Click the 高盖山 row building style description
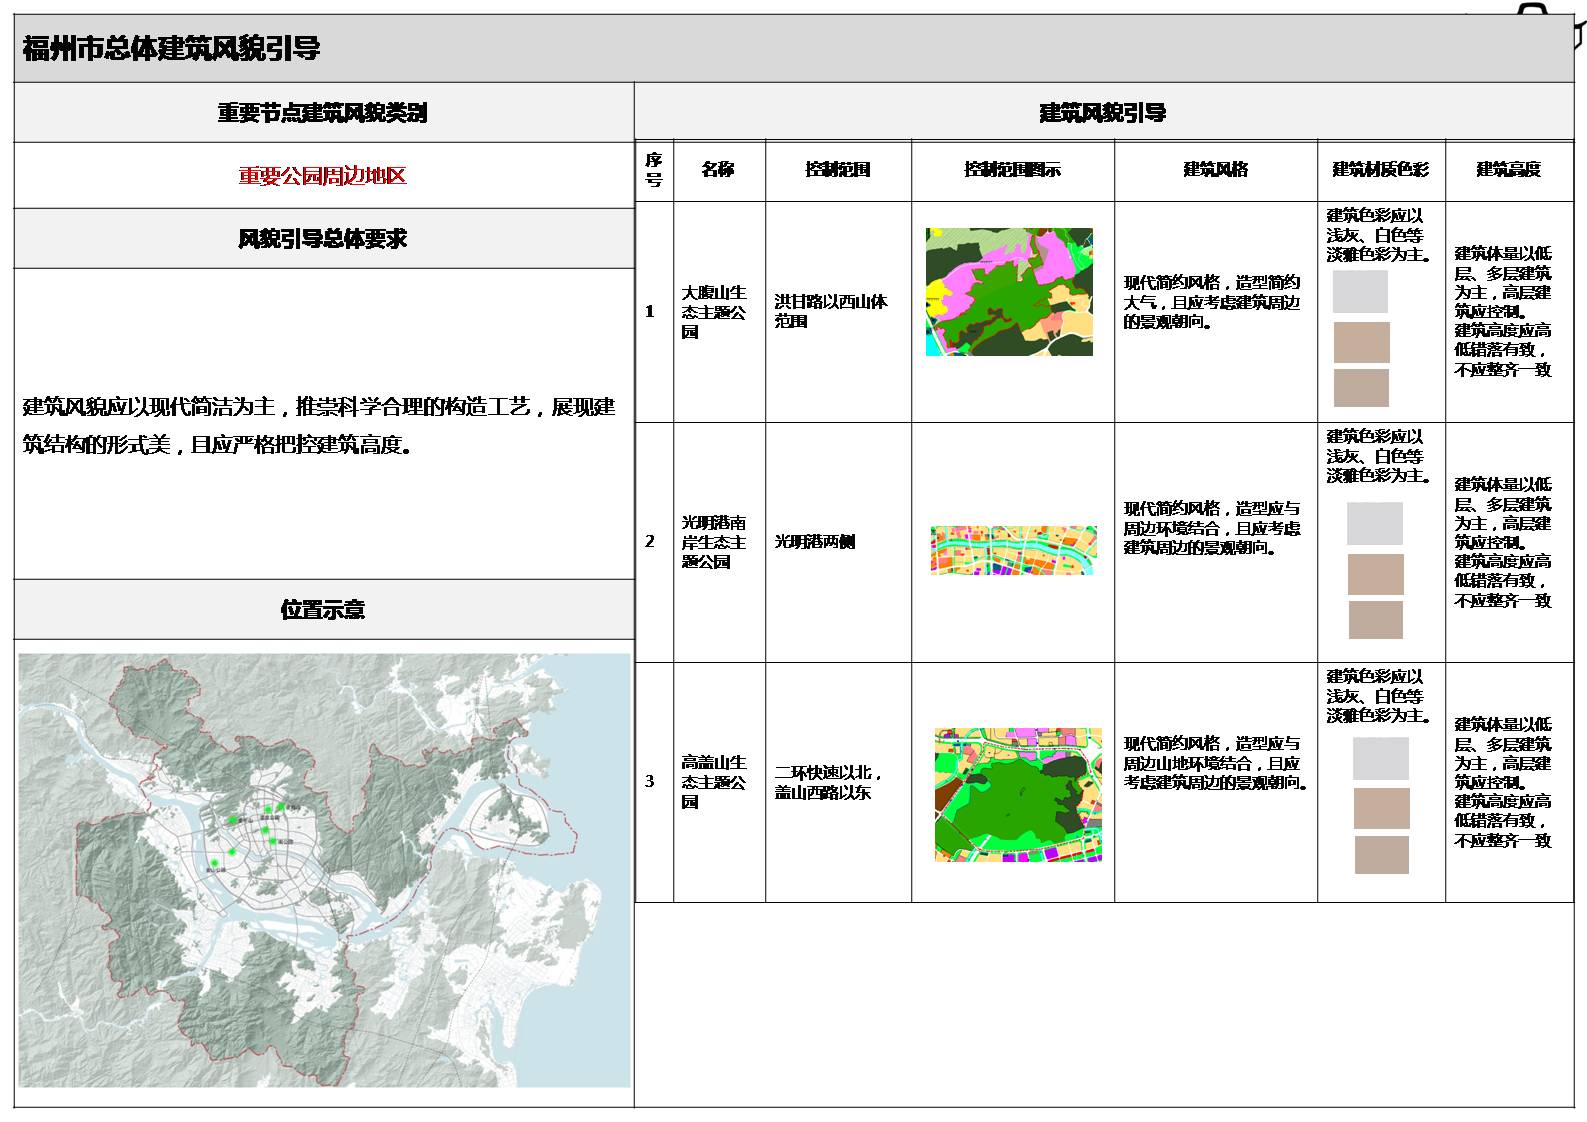 tap(1214, 764)
